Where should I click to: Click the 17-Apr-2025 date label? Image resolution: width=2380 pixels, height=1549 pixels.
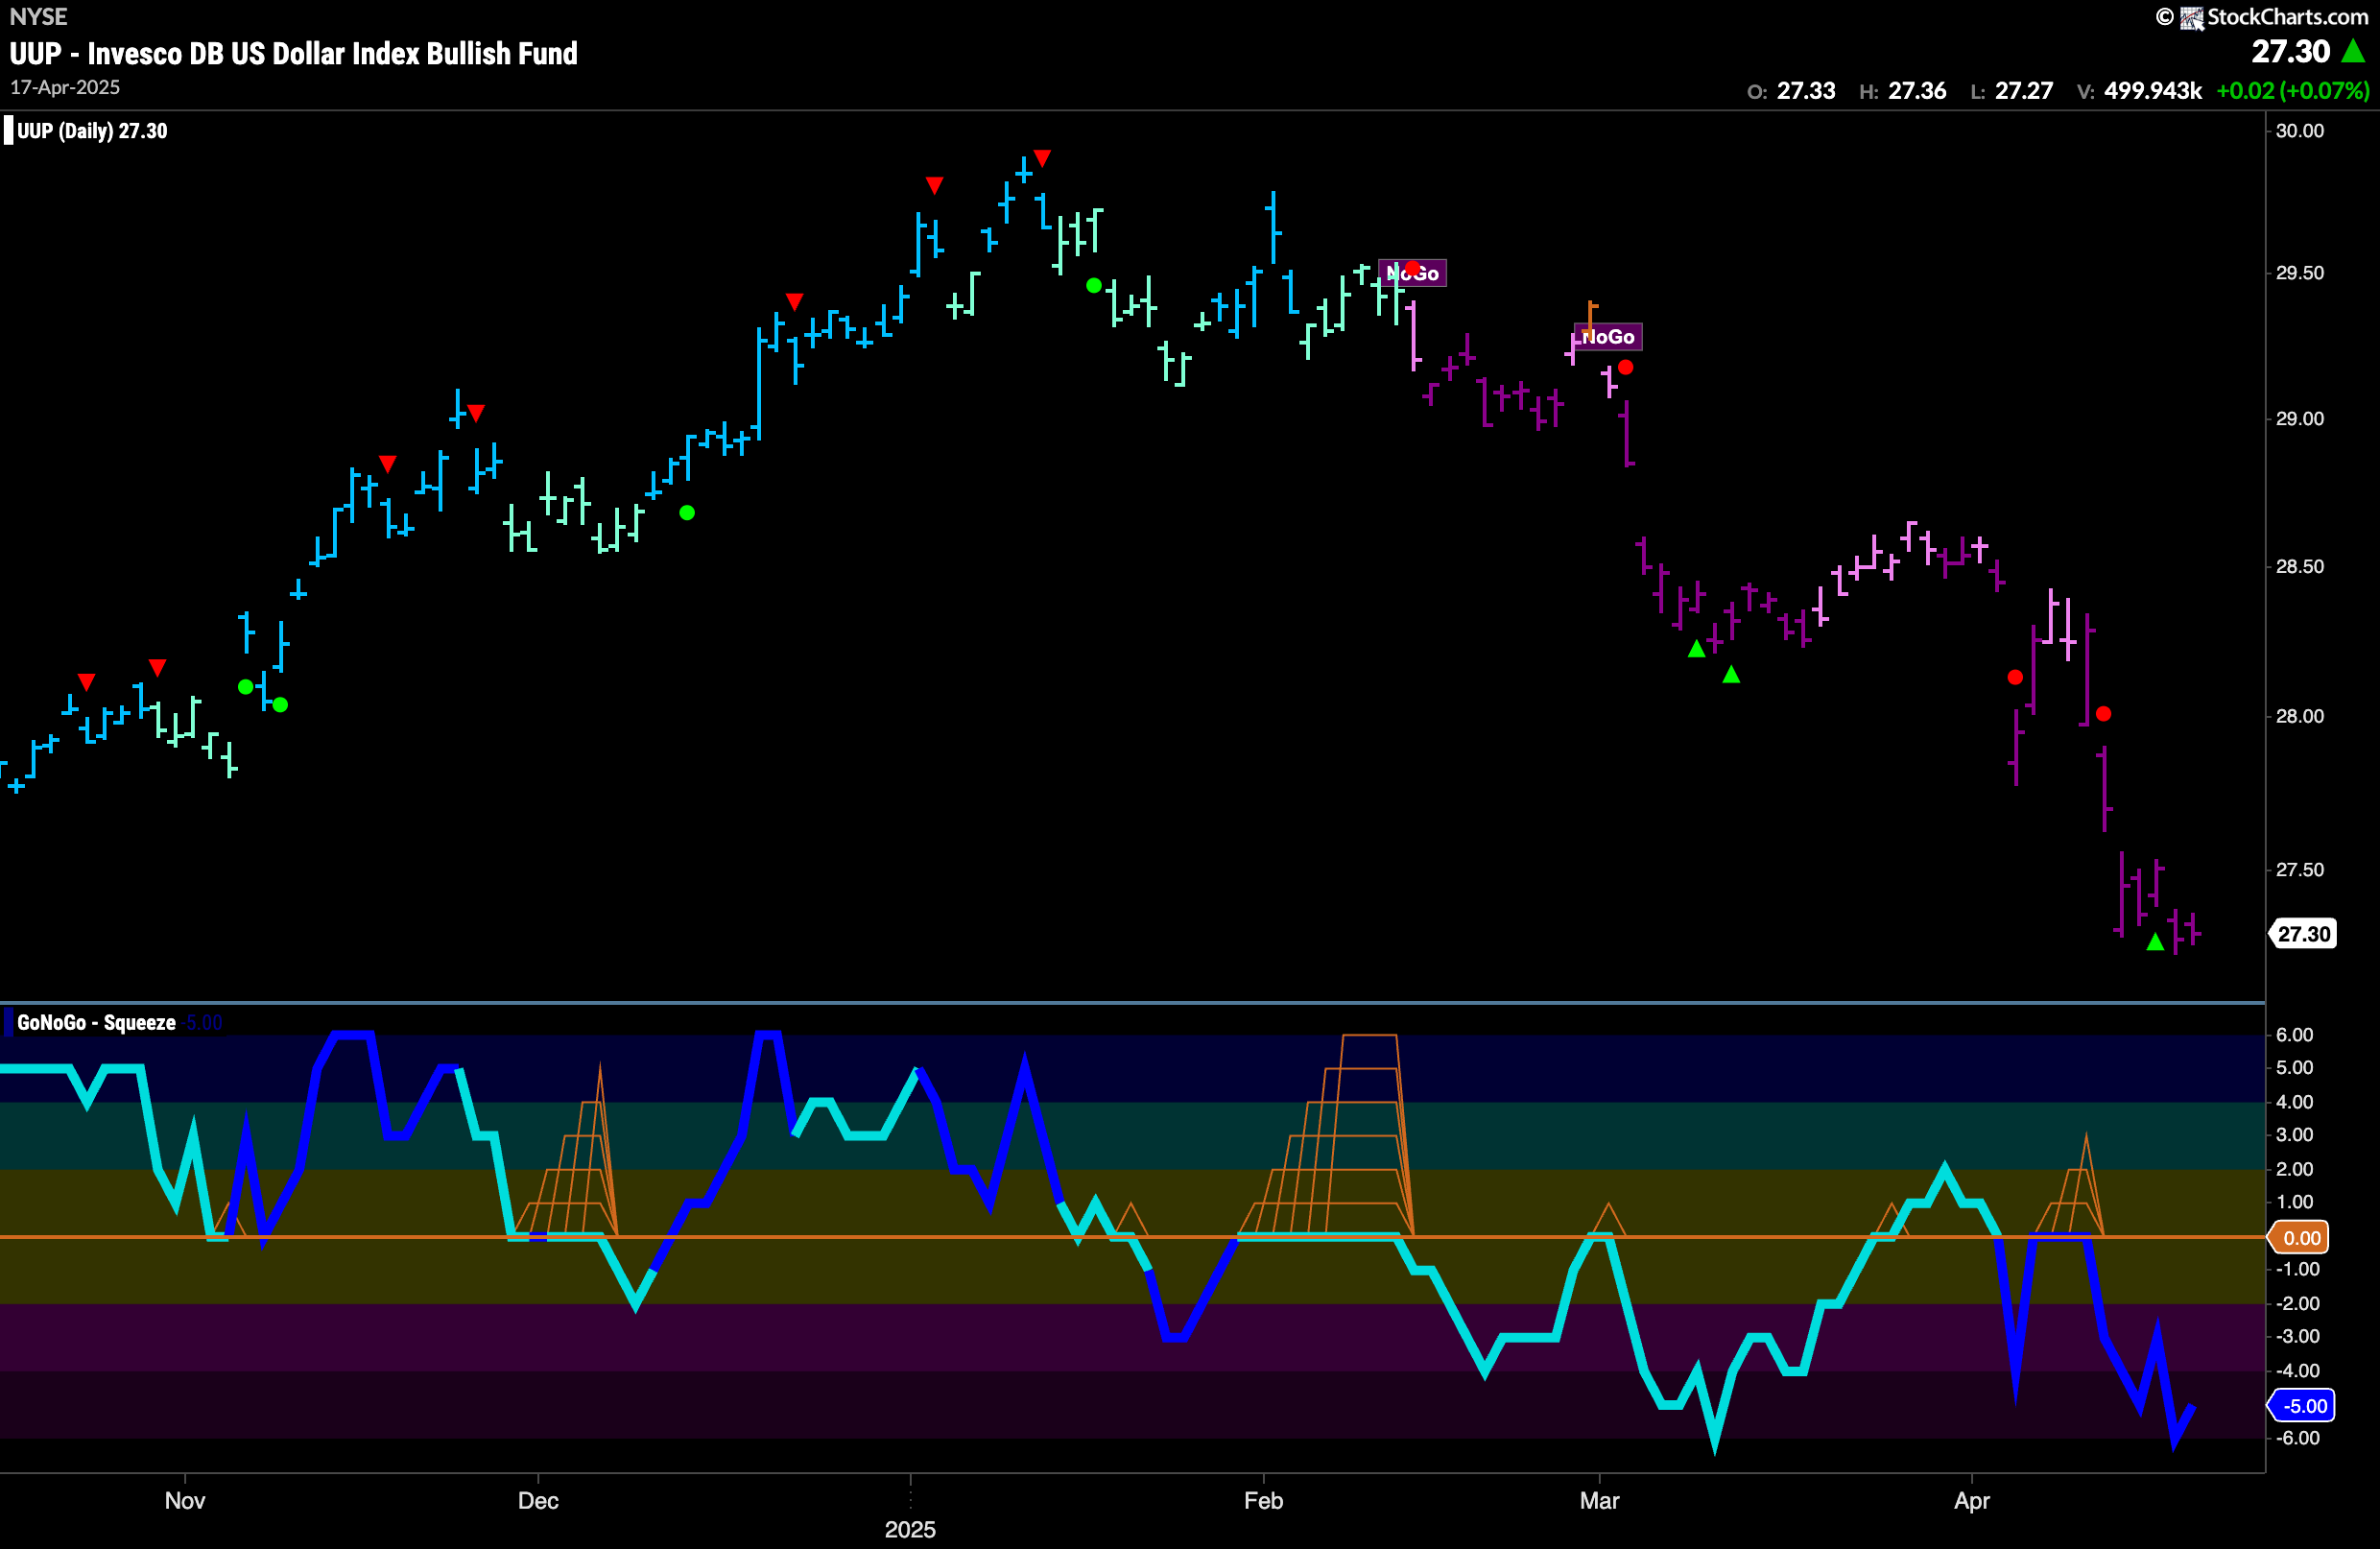65,87
